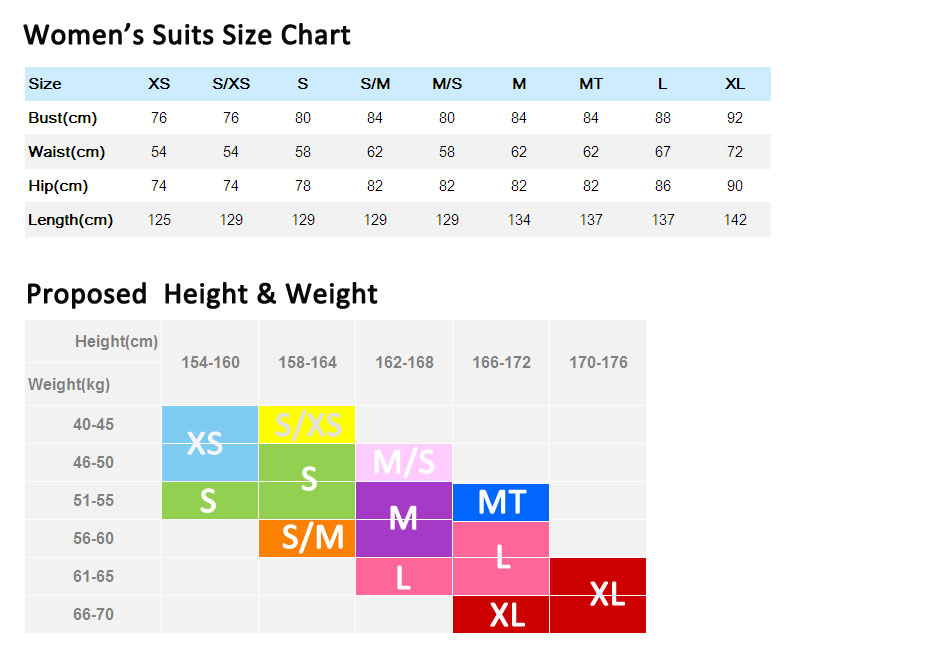Select the 170-176 height column header

point(598,362)
